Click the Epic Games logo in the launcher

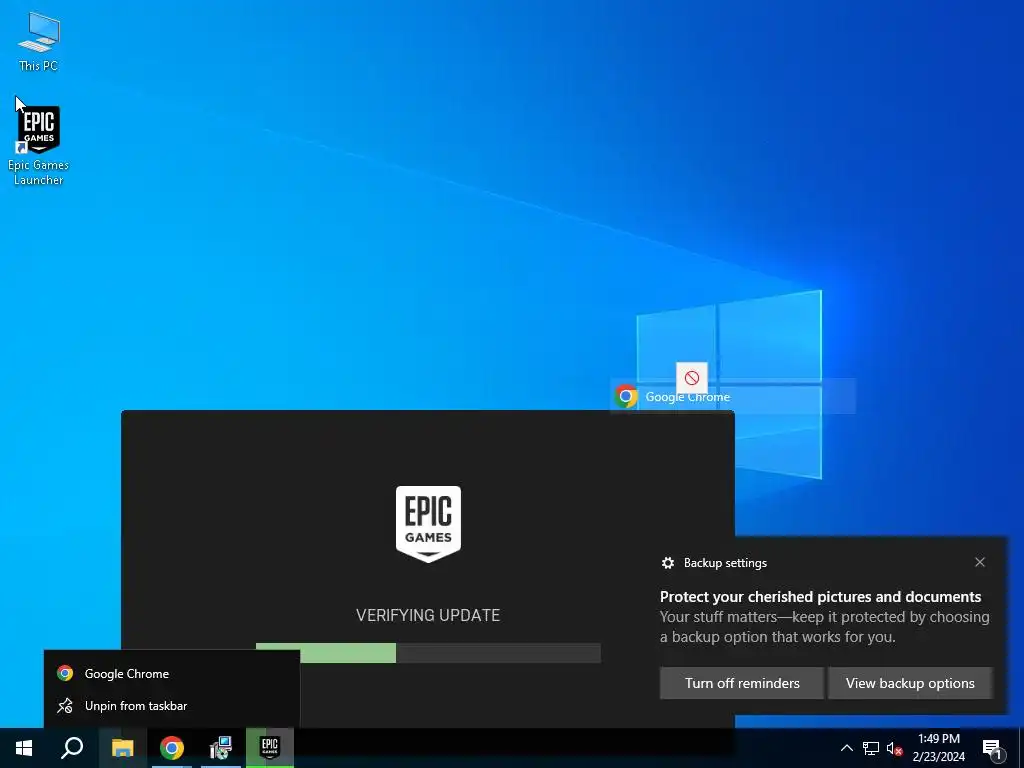(428, 524)
